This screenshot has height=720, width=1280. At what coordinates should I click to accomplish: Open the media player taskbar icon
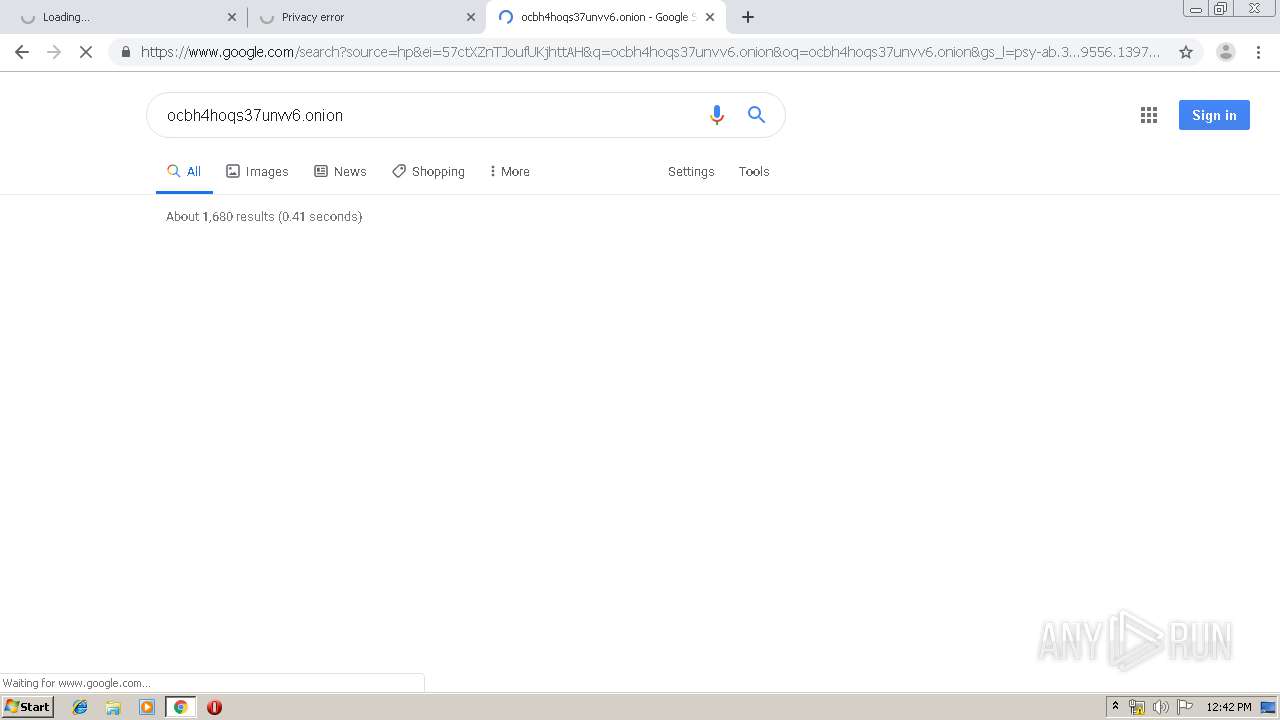(x=147, y=707)
